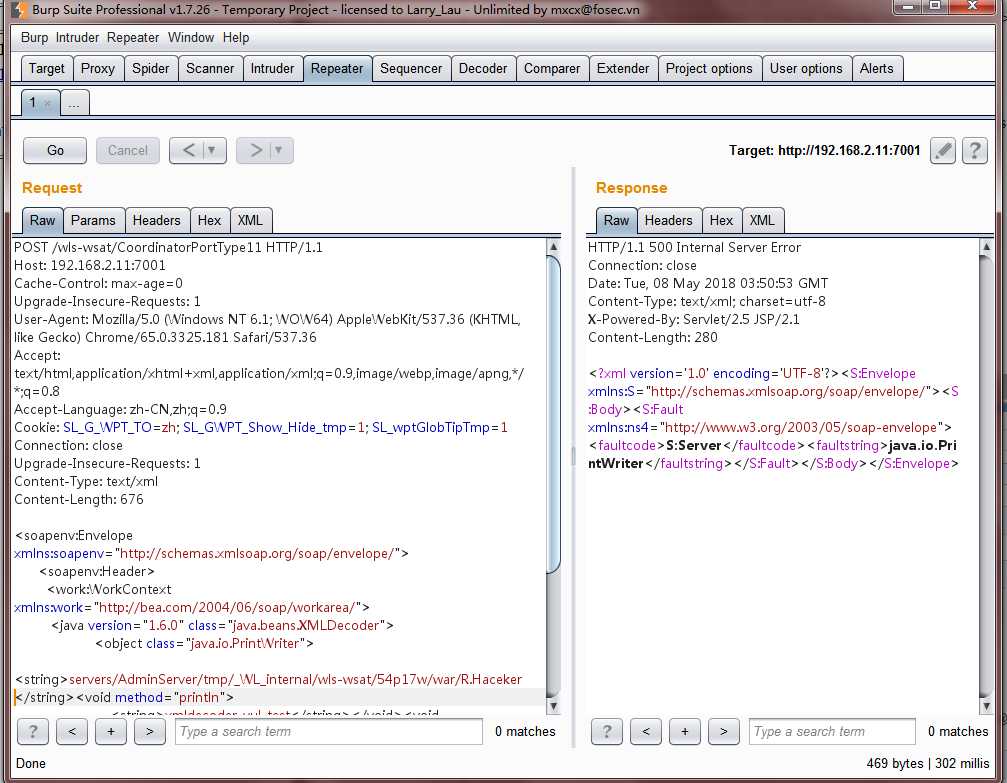Open Repeater help question mark next to target

974,151
